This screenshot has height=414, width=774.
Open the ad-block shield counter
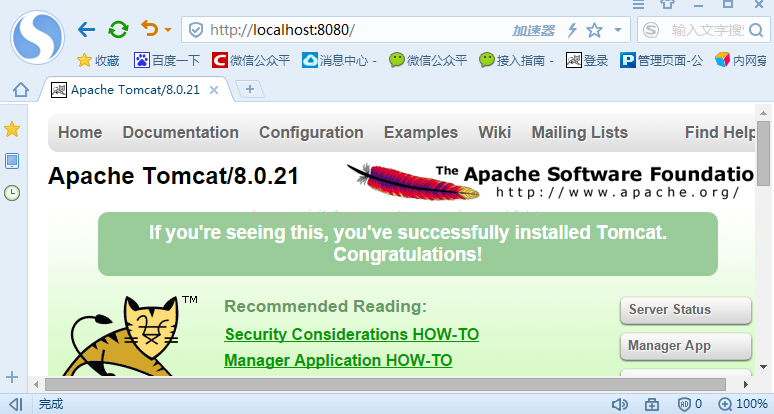tap(690, 404)
